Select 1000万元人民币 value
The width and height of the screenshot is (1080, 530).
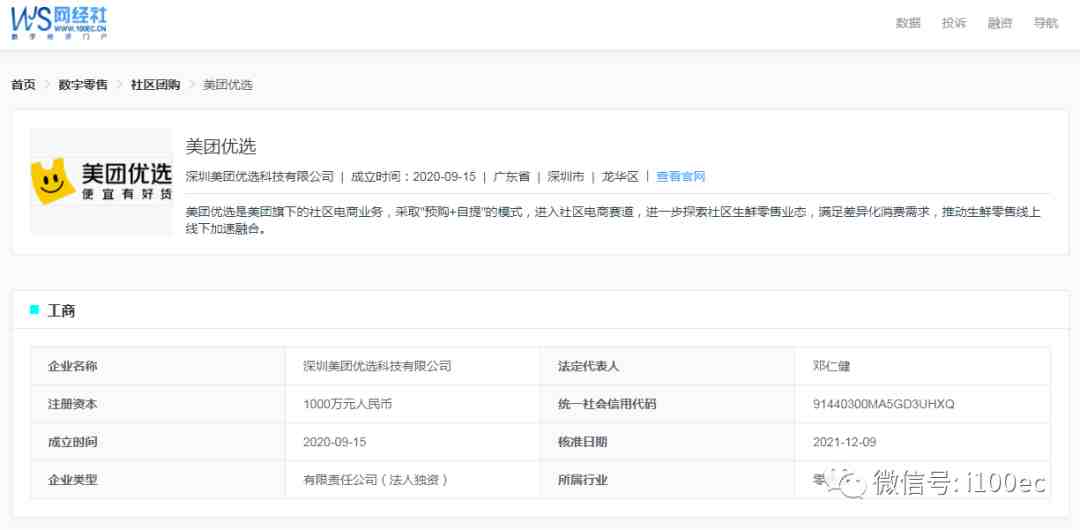(x=348, y=404)
